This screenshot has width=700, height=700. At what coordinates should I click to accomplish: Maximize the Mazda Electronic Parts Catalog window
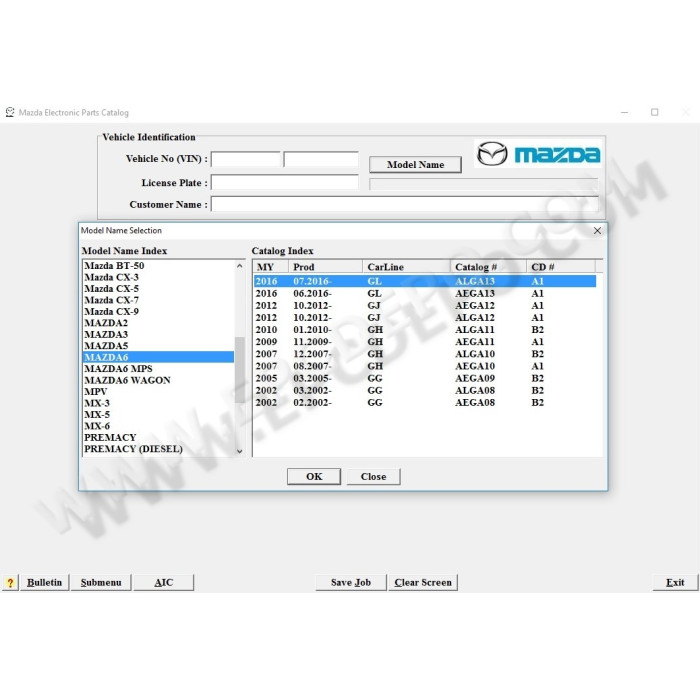point(654,112)
